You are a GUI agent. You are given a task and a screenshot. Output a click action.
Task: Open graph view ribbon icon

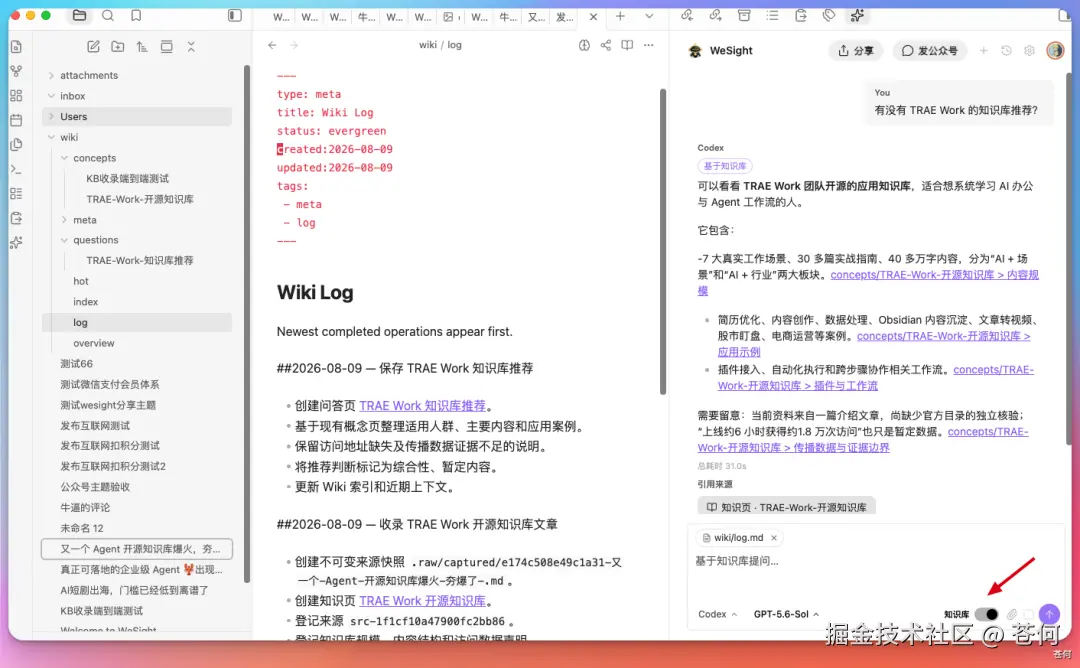click(17, 71)
